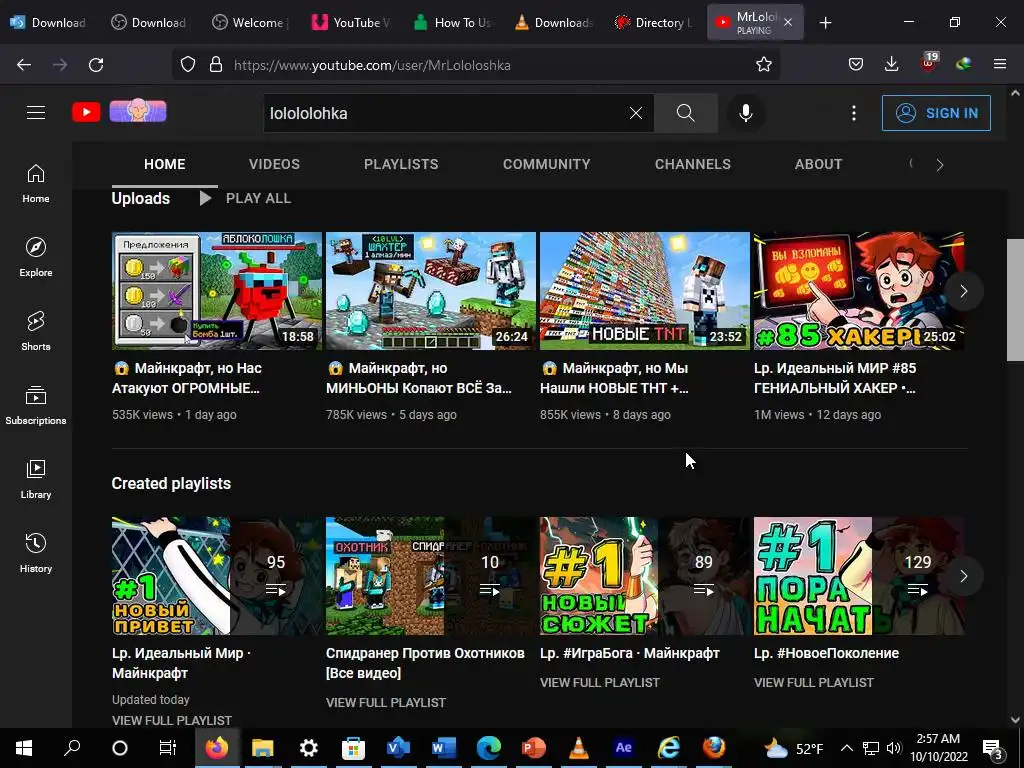This screenshot has height=768, width=1024.
Task: Open the 129-video НовоеПоколение playlist thumbnail
Action: pos(859,576)
